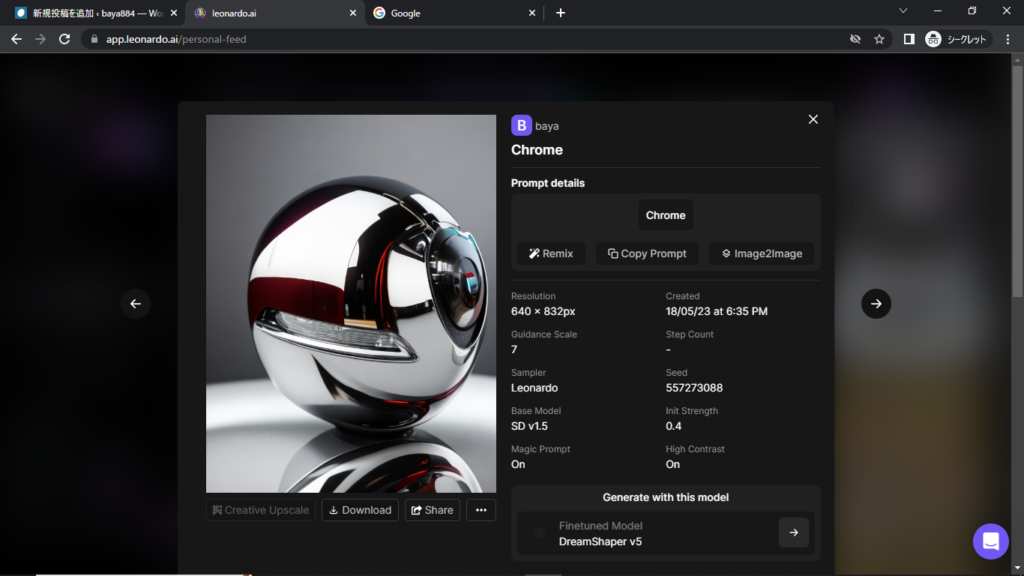Screen dimensions: 1024x576
Task: Copy the prompt with Copy Prompt
Action: 647,254
